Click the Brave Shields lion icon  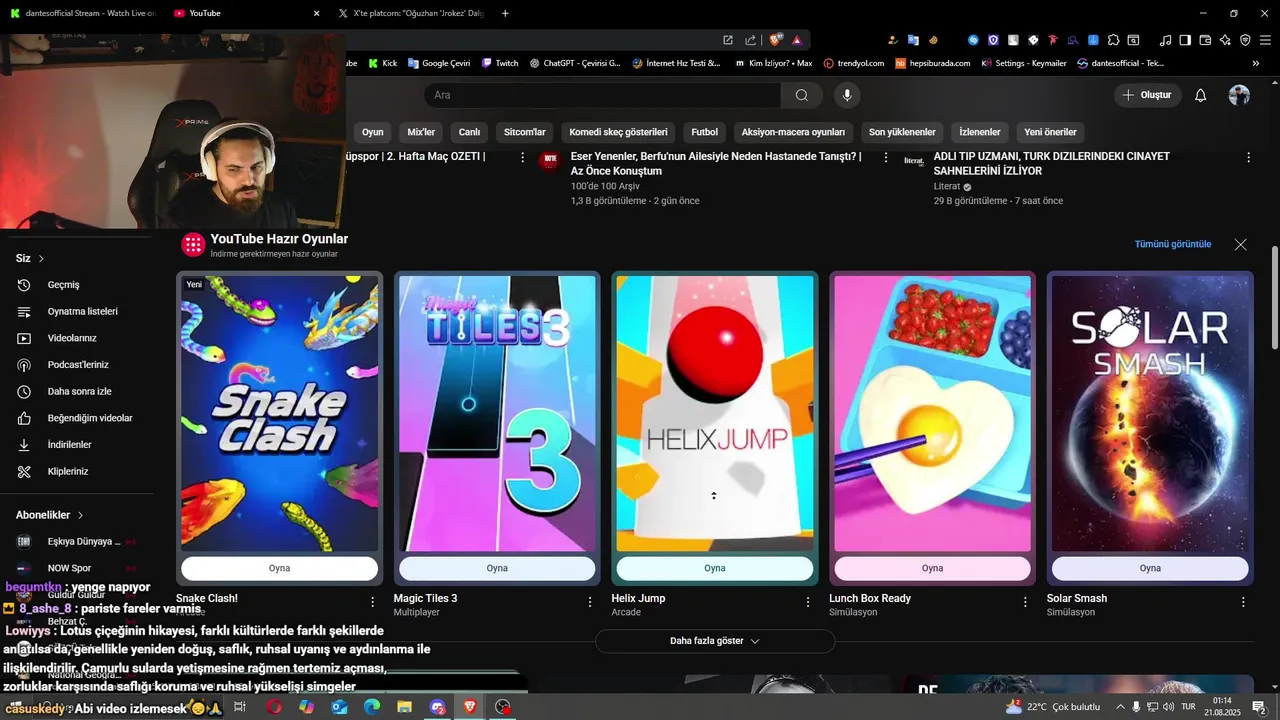(x=775, y=40)
